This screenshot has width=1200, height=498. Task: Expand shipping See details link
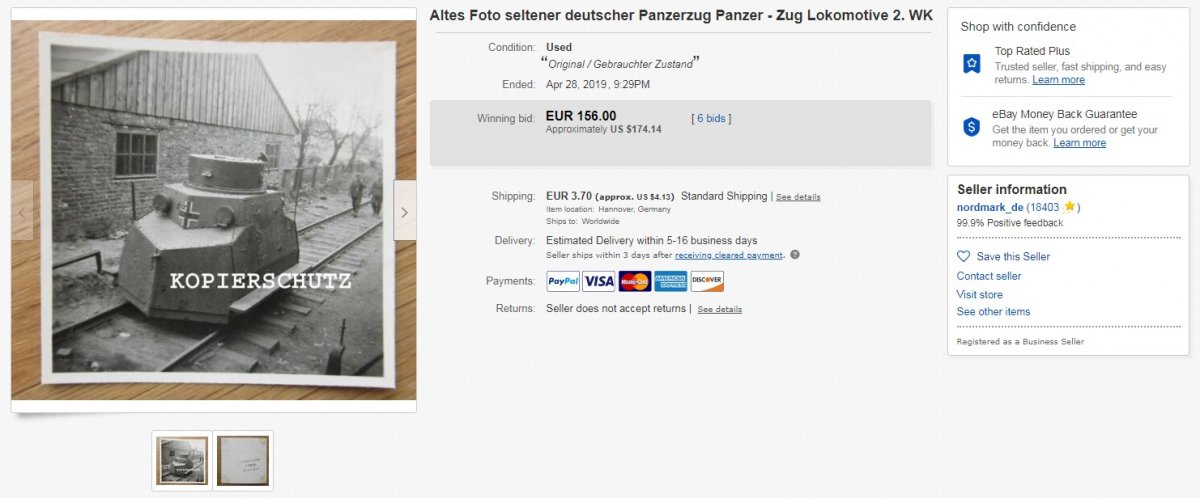[798, 197]
